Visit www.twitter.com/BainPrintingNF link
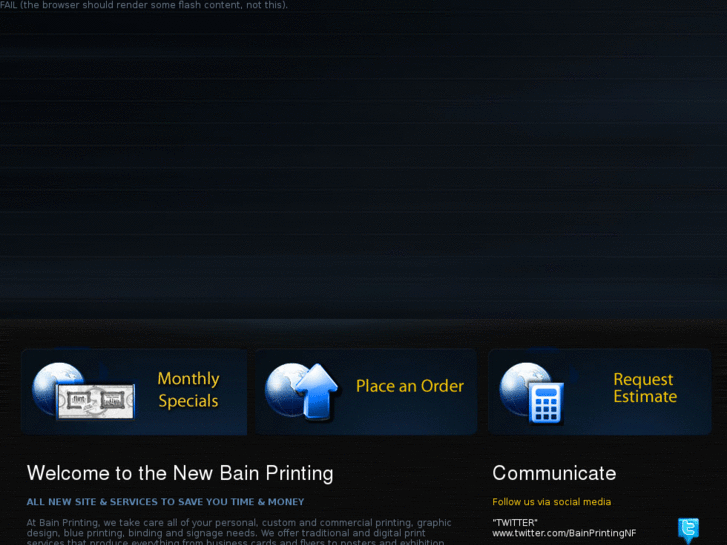The image size is (727, 545). point(564,533)
